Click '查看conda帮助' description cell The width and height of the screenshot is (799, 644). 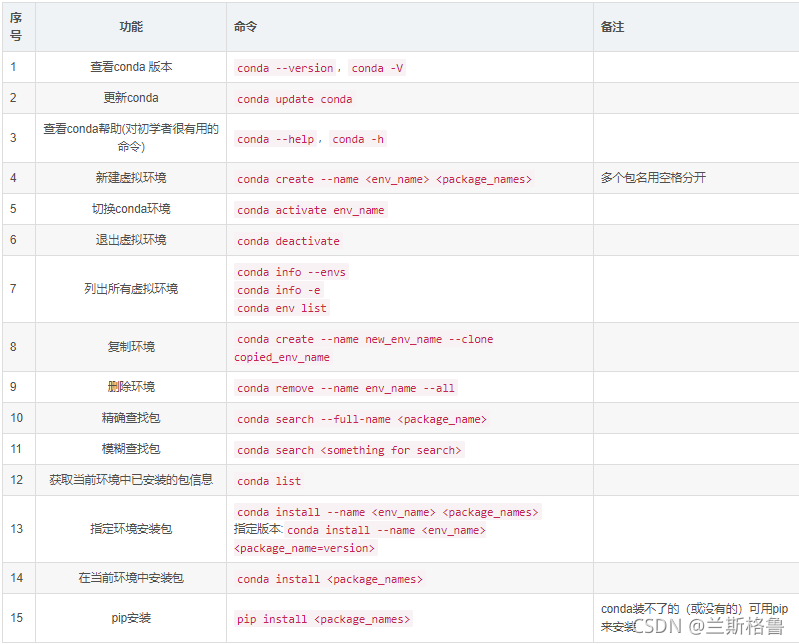coord(131,138)
